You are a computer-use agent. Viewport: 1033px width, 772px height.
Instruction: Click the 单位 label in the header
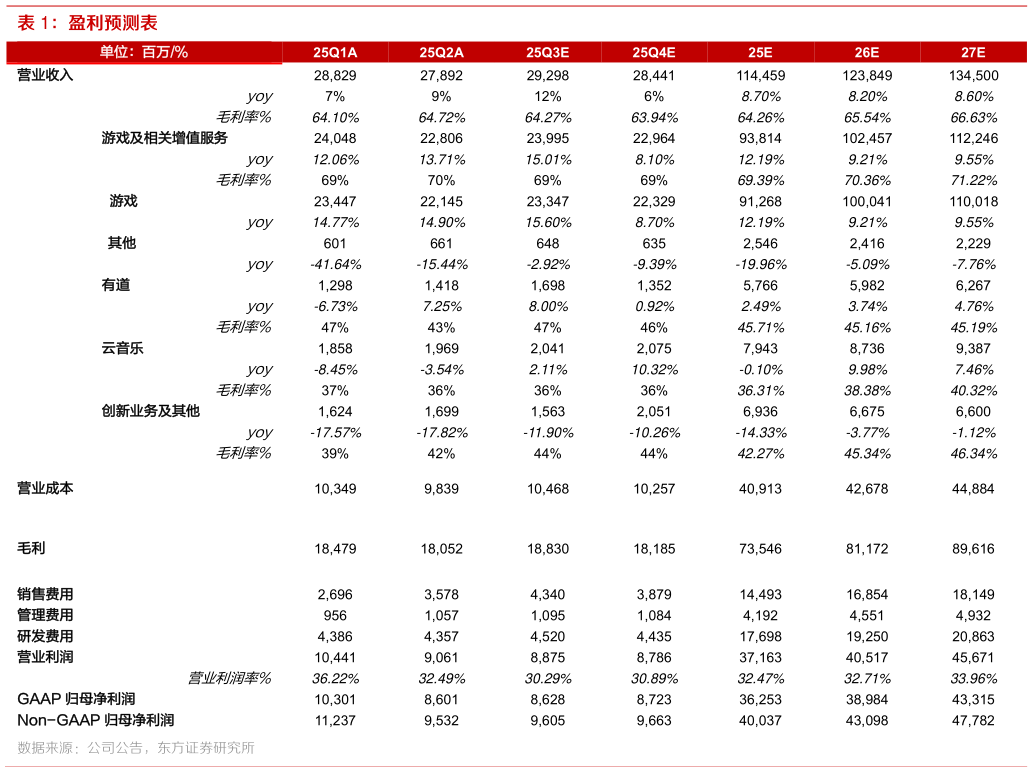(116, 52)
